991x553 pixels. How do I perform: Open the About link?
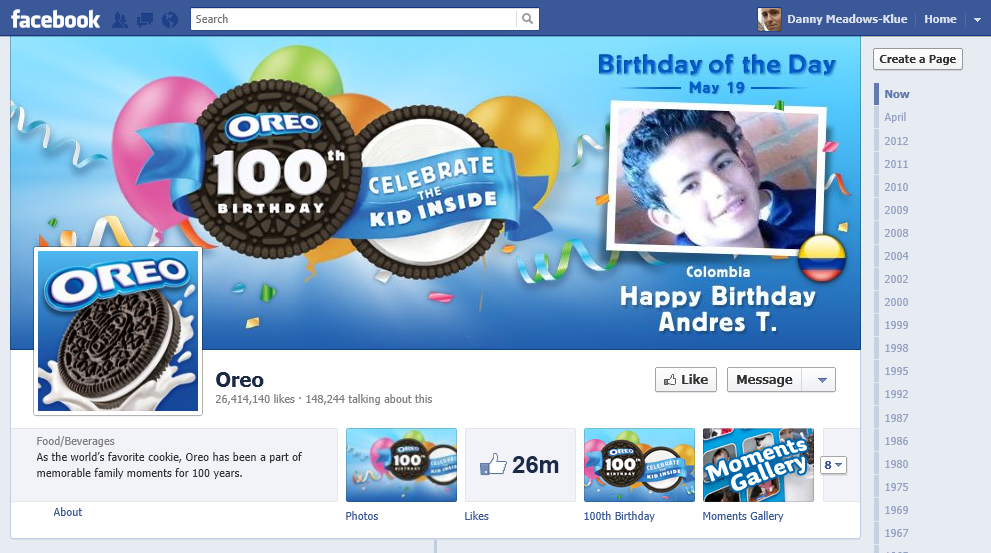coord(68,512)
